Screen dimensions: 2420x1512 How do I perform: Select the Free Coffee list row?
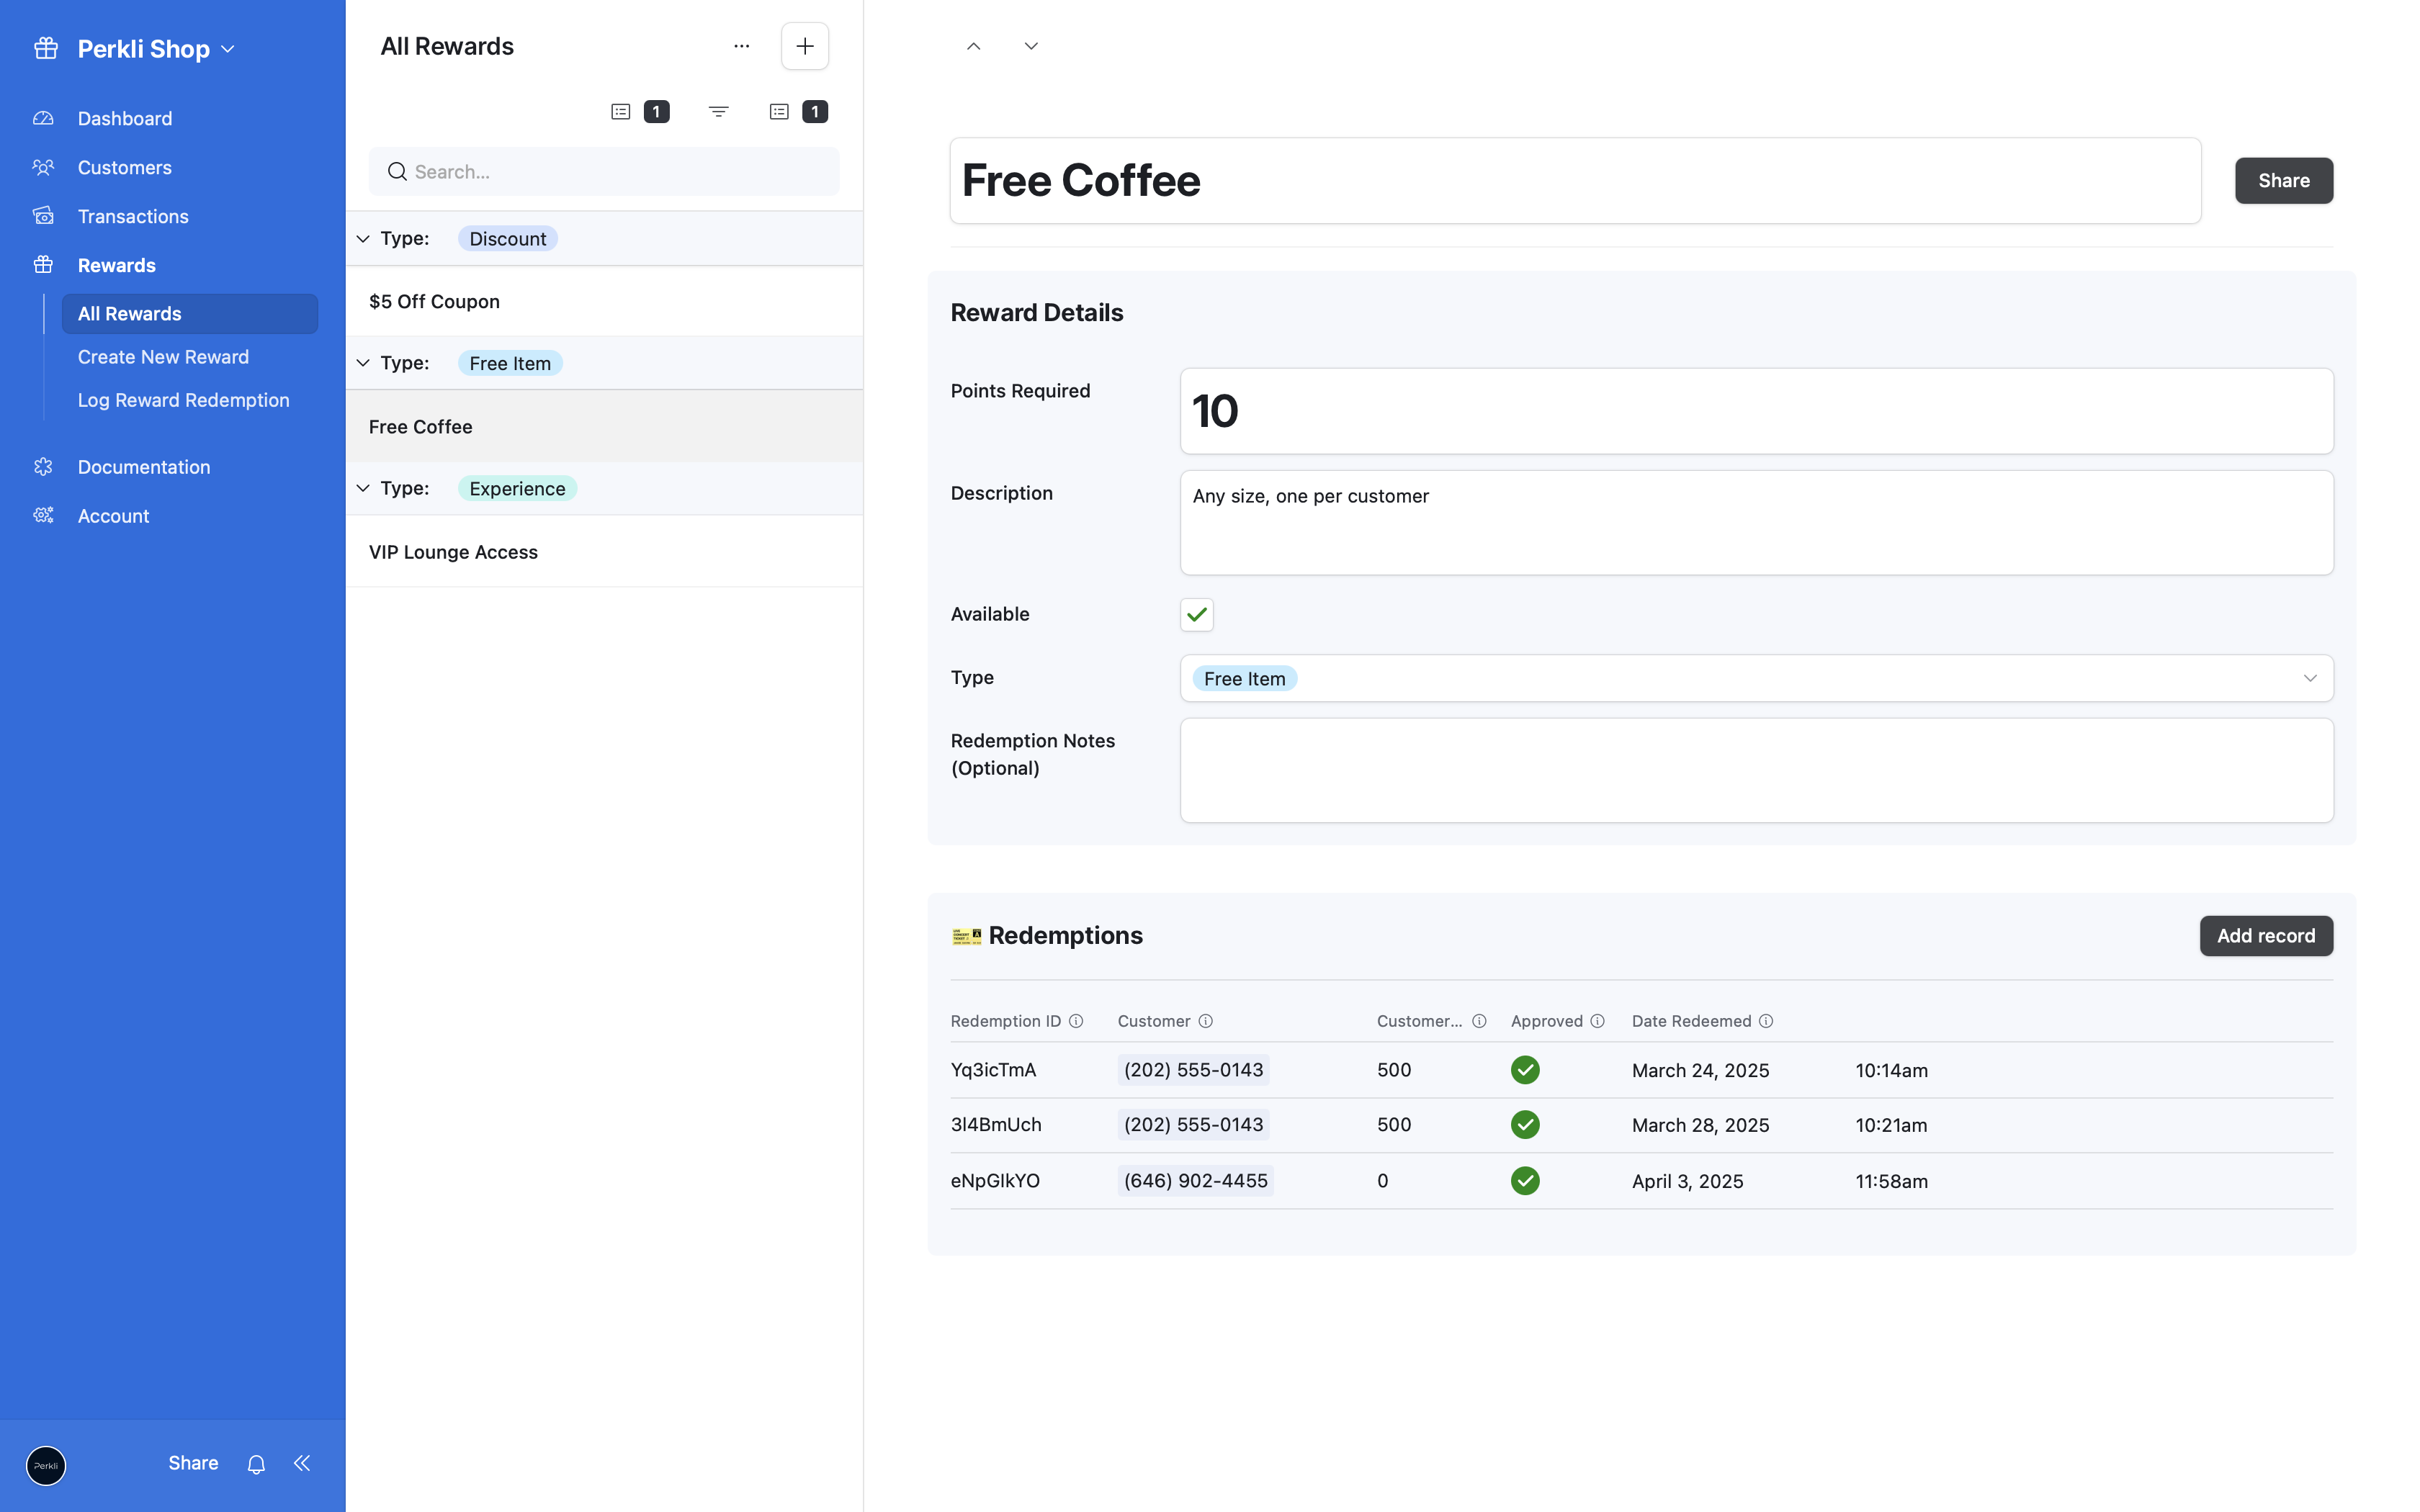(x=604, y=426)
